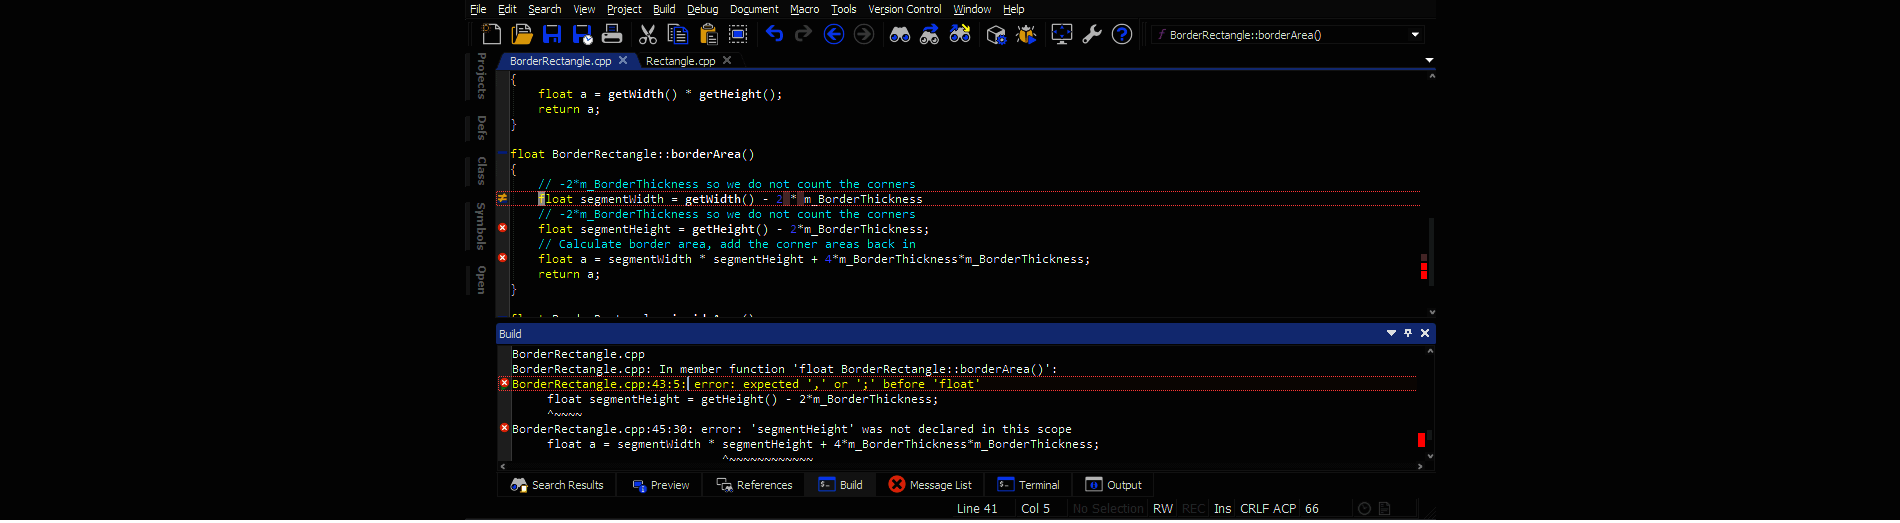Screen dimensions: 1900x523
Task: Click the Undo arrow icon
Action: [774, 35]
